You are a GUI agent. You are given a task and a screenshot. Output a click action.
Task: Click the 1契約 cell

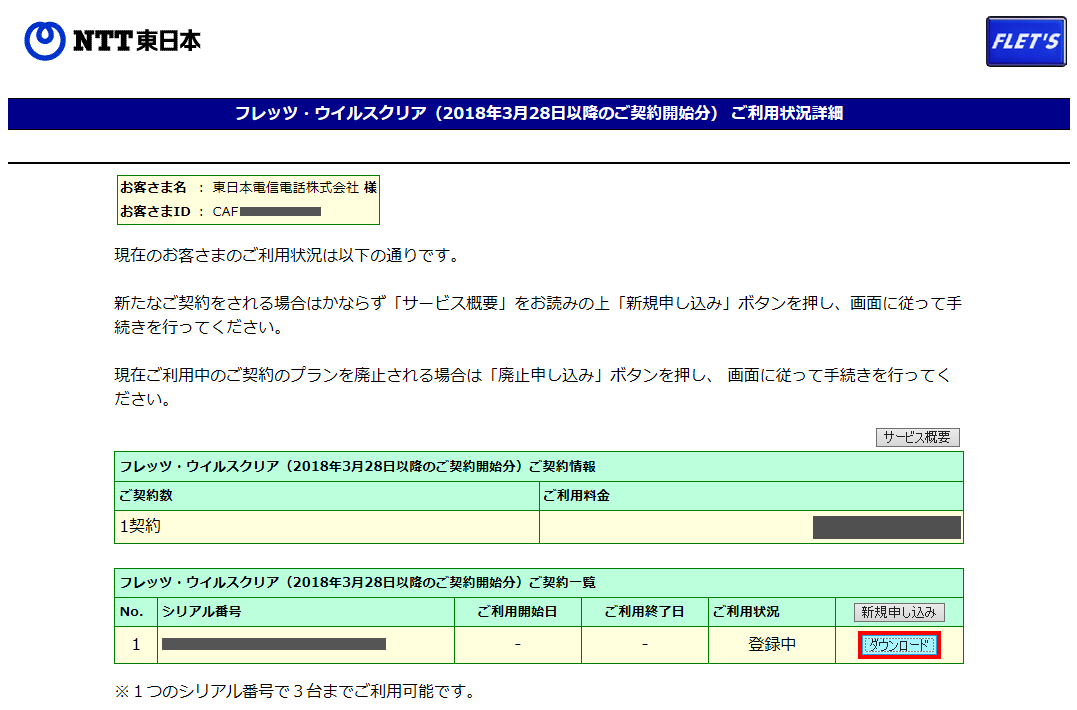327,527
